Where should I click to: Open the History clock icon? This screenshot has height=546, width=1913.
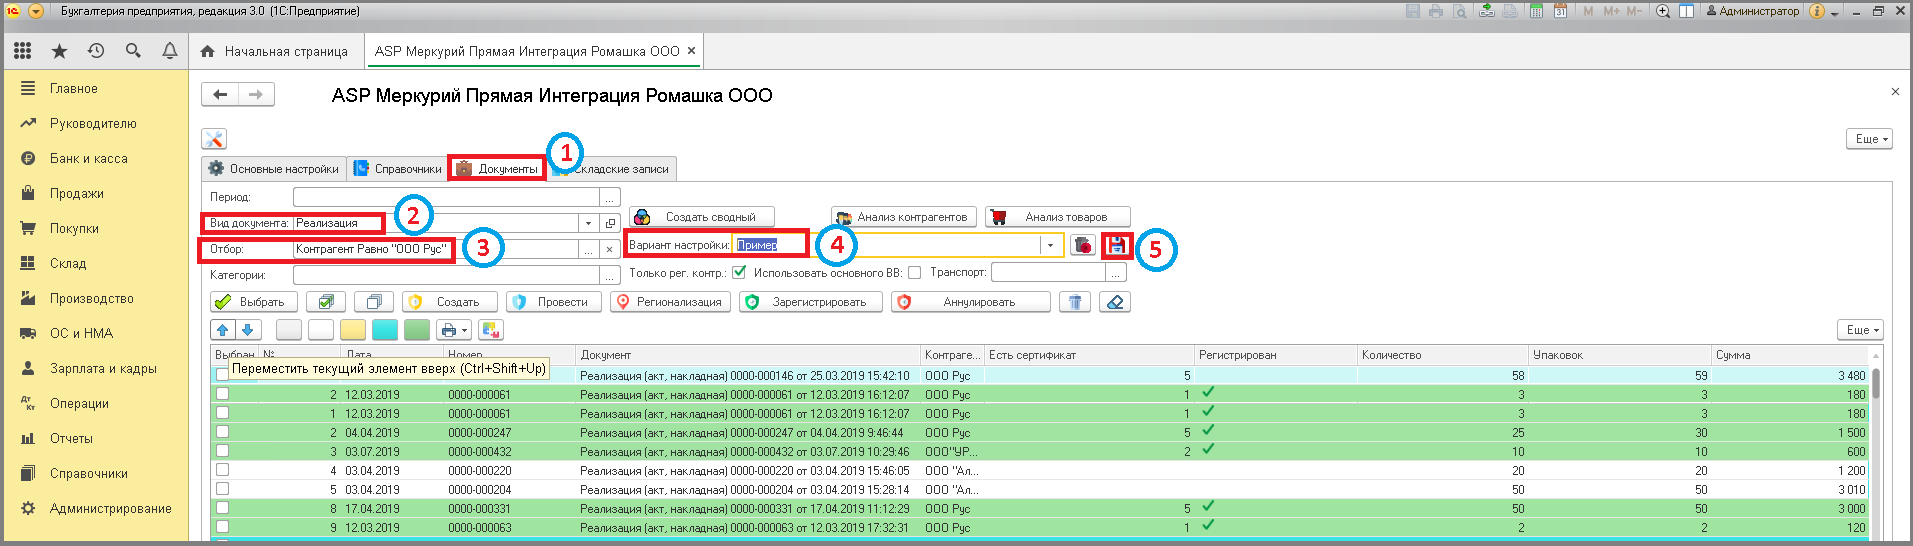click(96, 50)
